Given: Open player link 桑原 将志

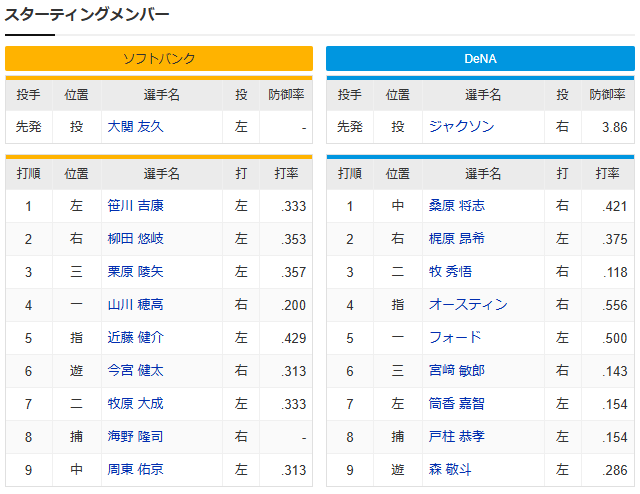Looking at the screenshot, I should point(457,205).
